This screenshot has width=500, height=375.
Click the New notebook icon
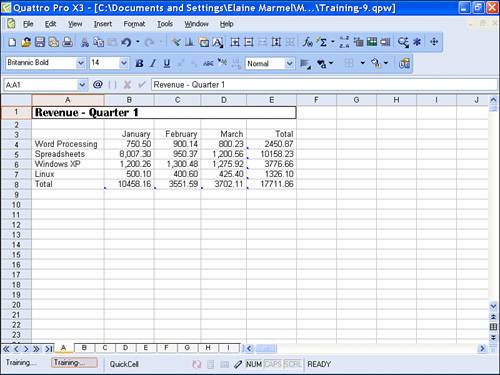[12, 42]
